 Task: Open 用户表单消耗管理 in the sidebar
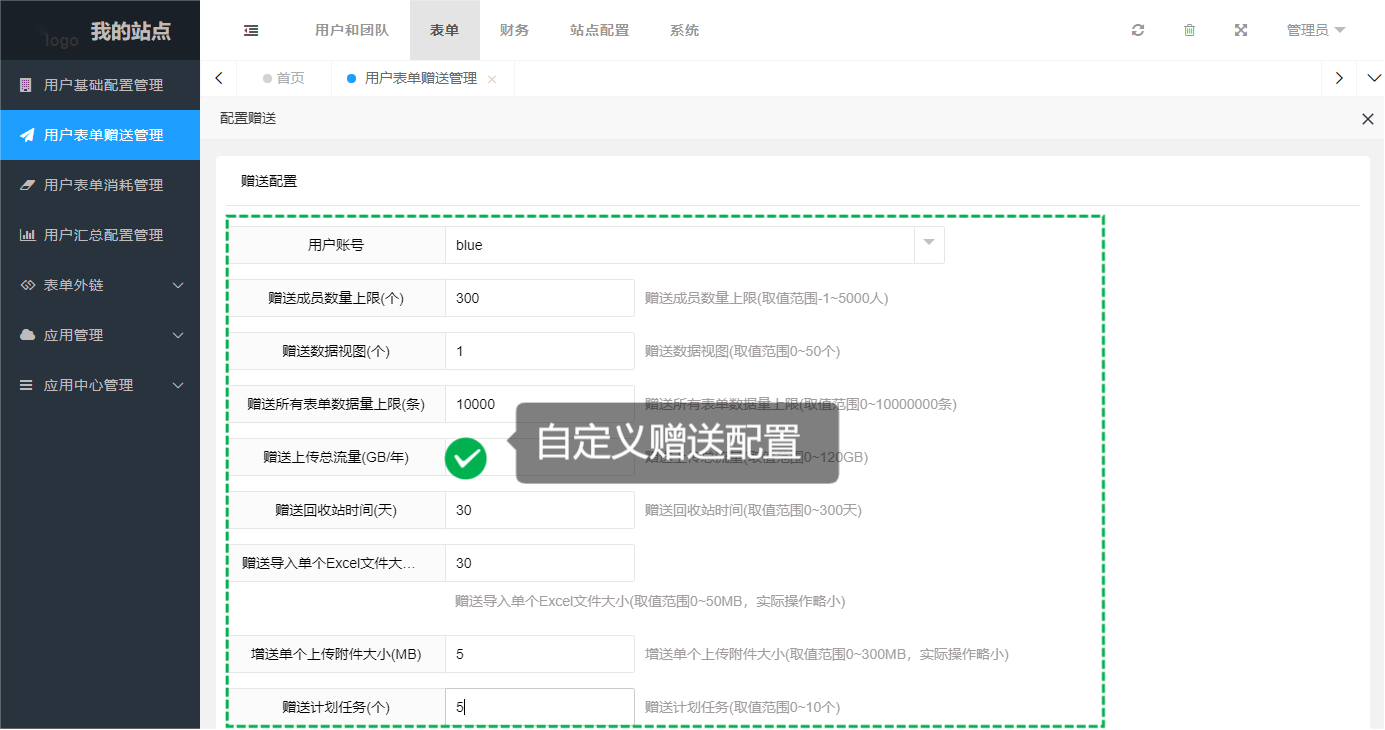102,185
